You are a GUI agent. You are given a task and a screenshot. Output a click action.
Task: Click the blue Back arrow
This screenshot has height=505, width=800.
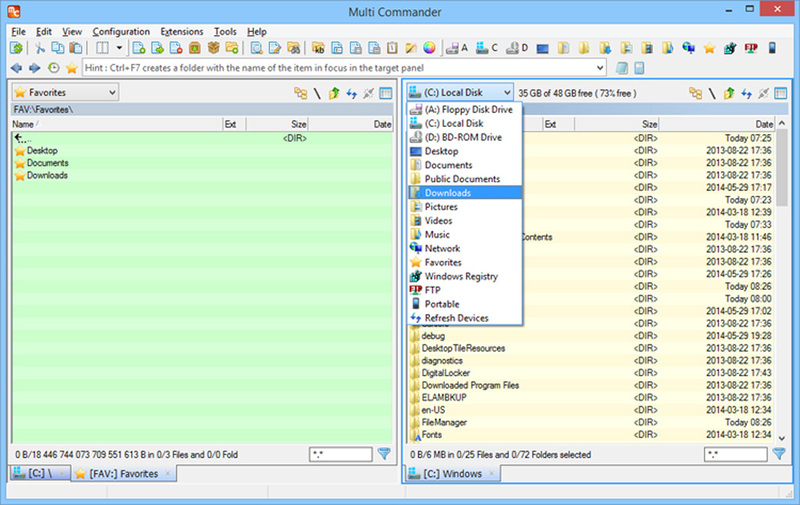[x=16, y=68]
